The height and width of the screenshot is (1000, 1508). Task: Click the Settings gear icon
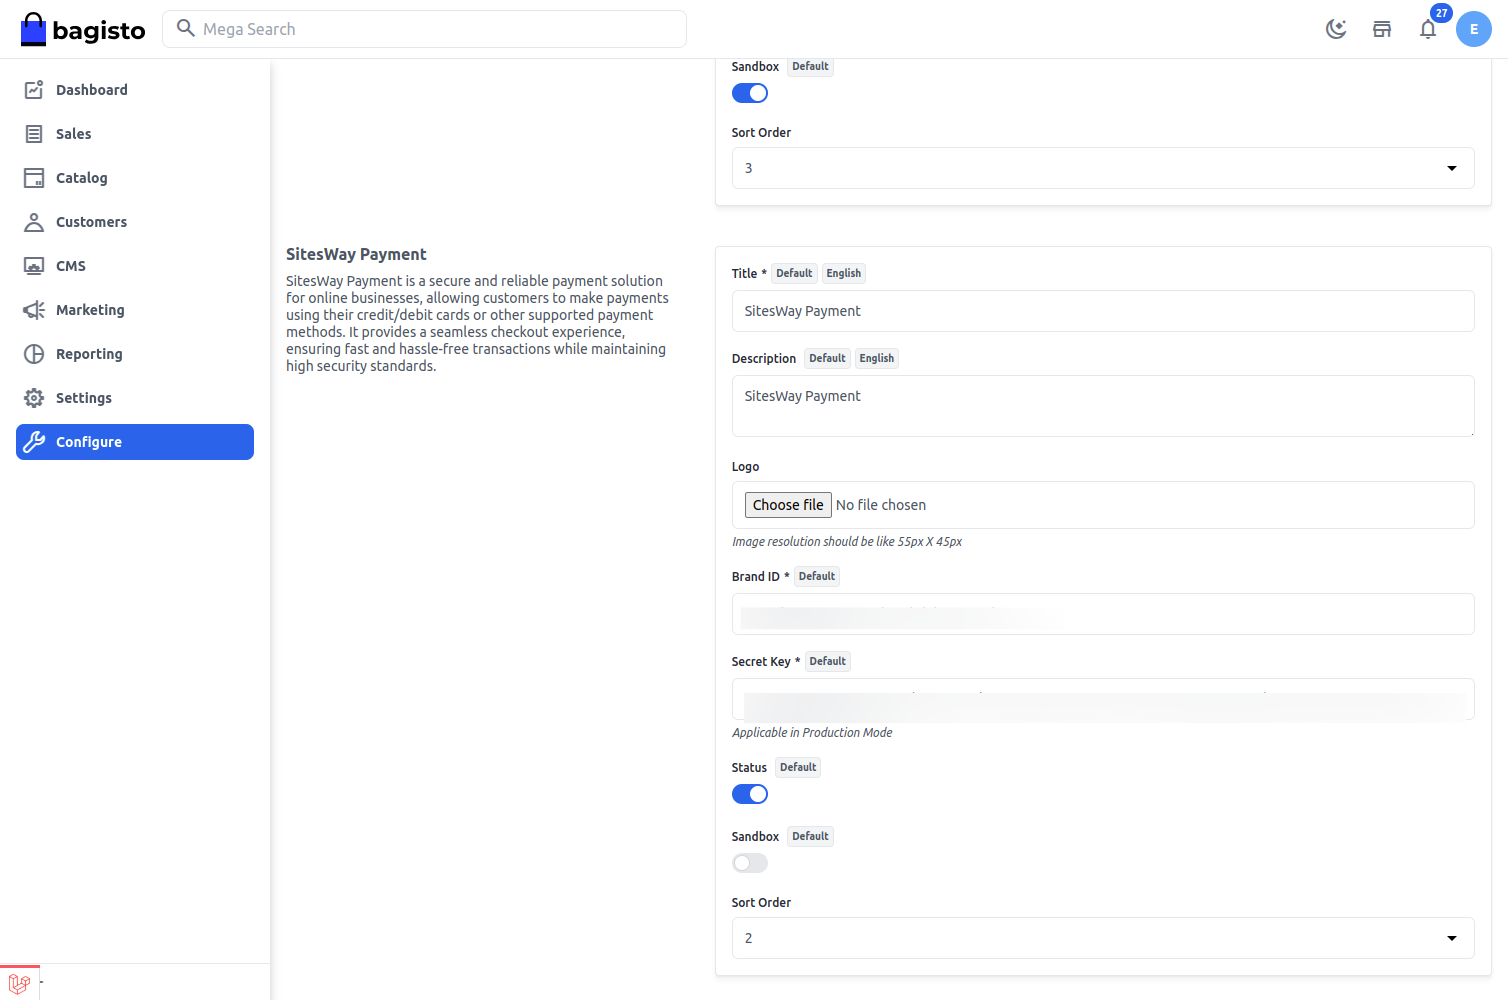point(34,398)
